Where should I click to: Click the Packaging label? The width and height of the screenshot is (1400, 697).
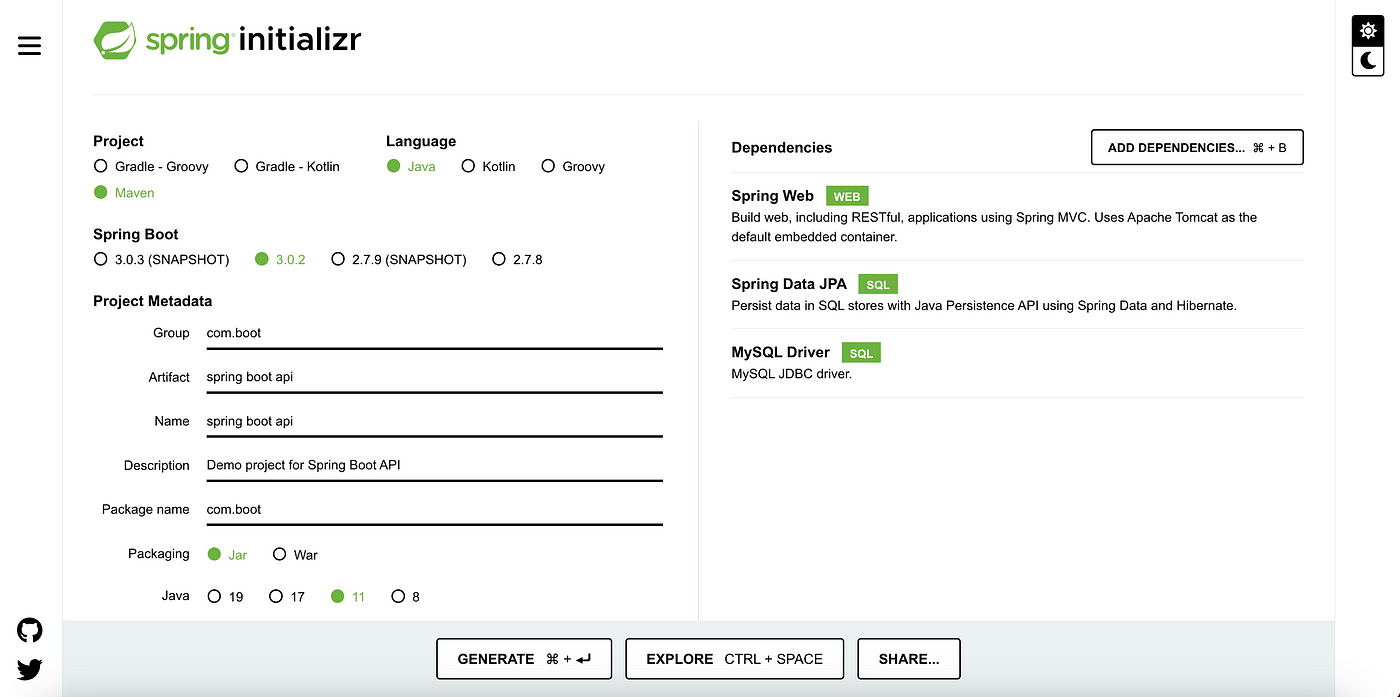coord(159,554)
